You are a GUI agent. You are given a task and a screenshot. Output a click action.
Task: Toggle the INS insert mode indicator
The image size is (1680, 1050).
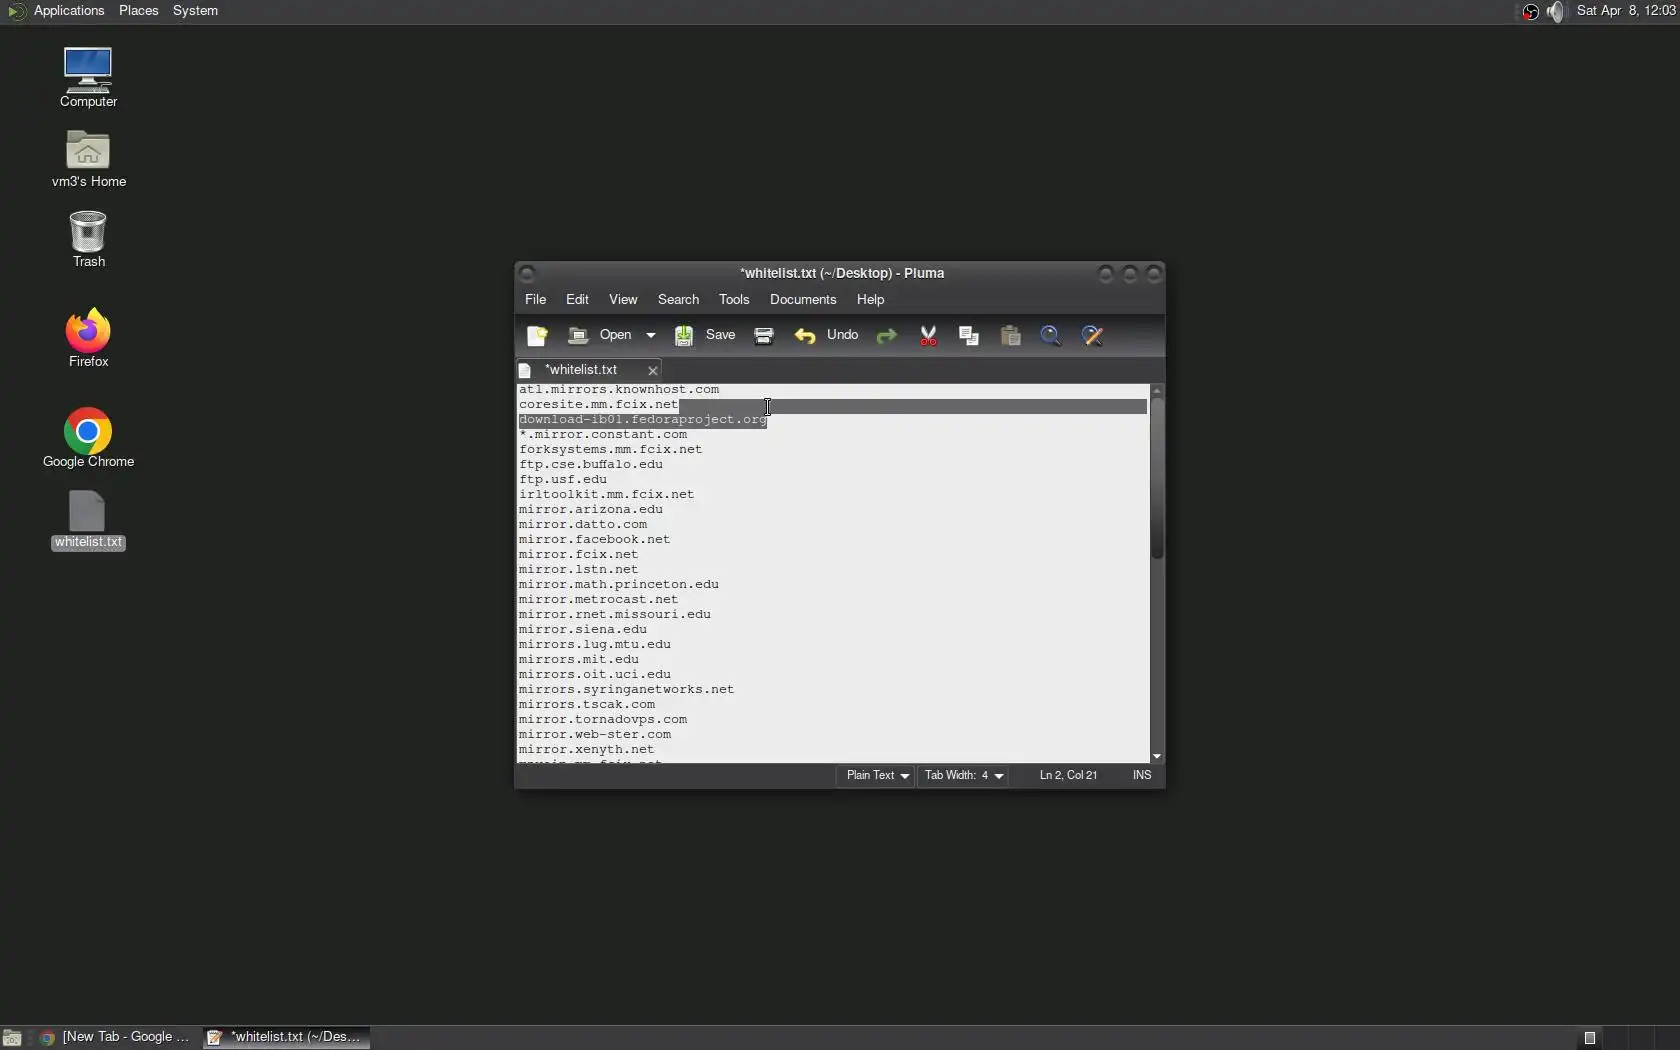click(x=1142, y=776)
